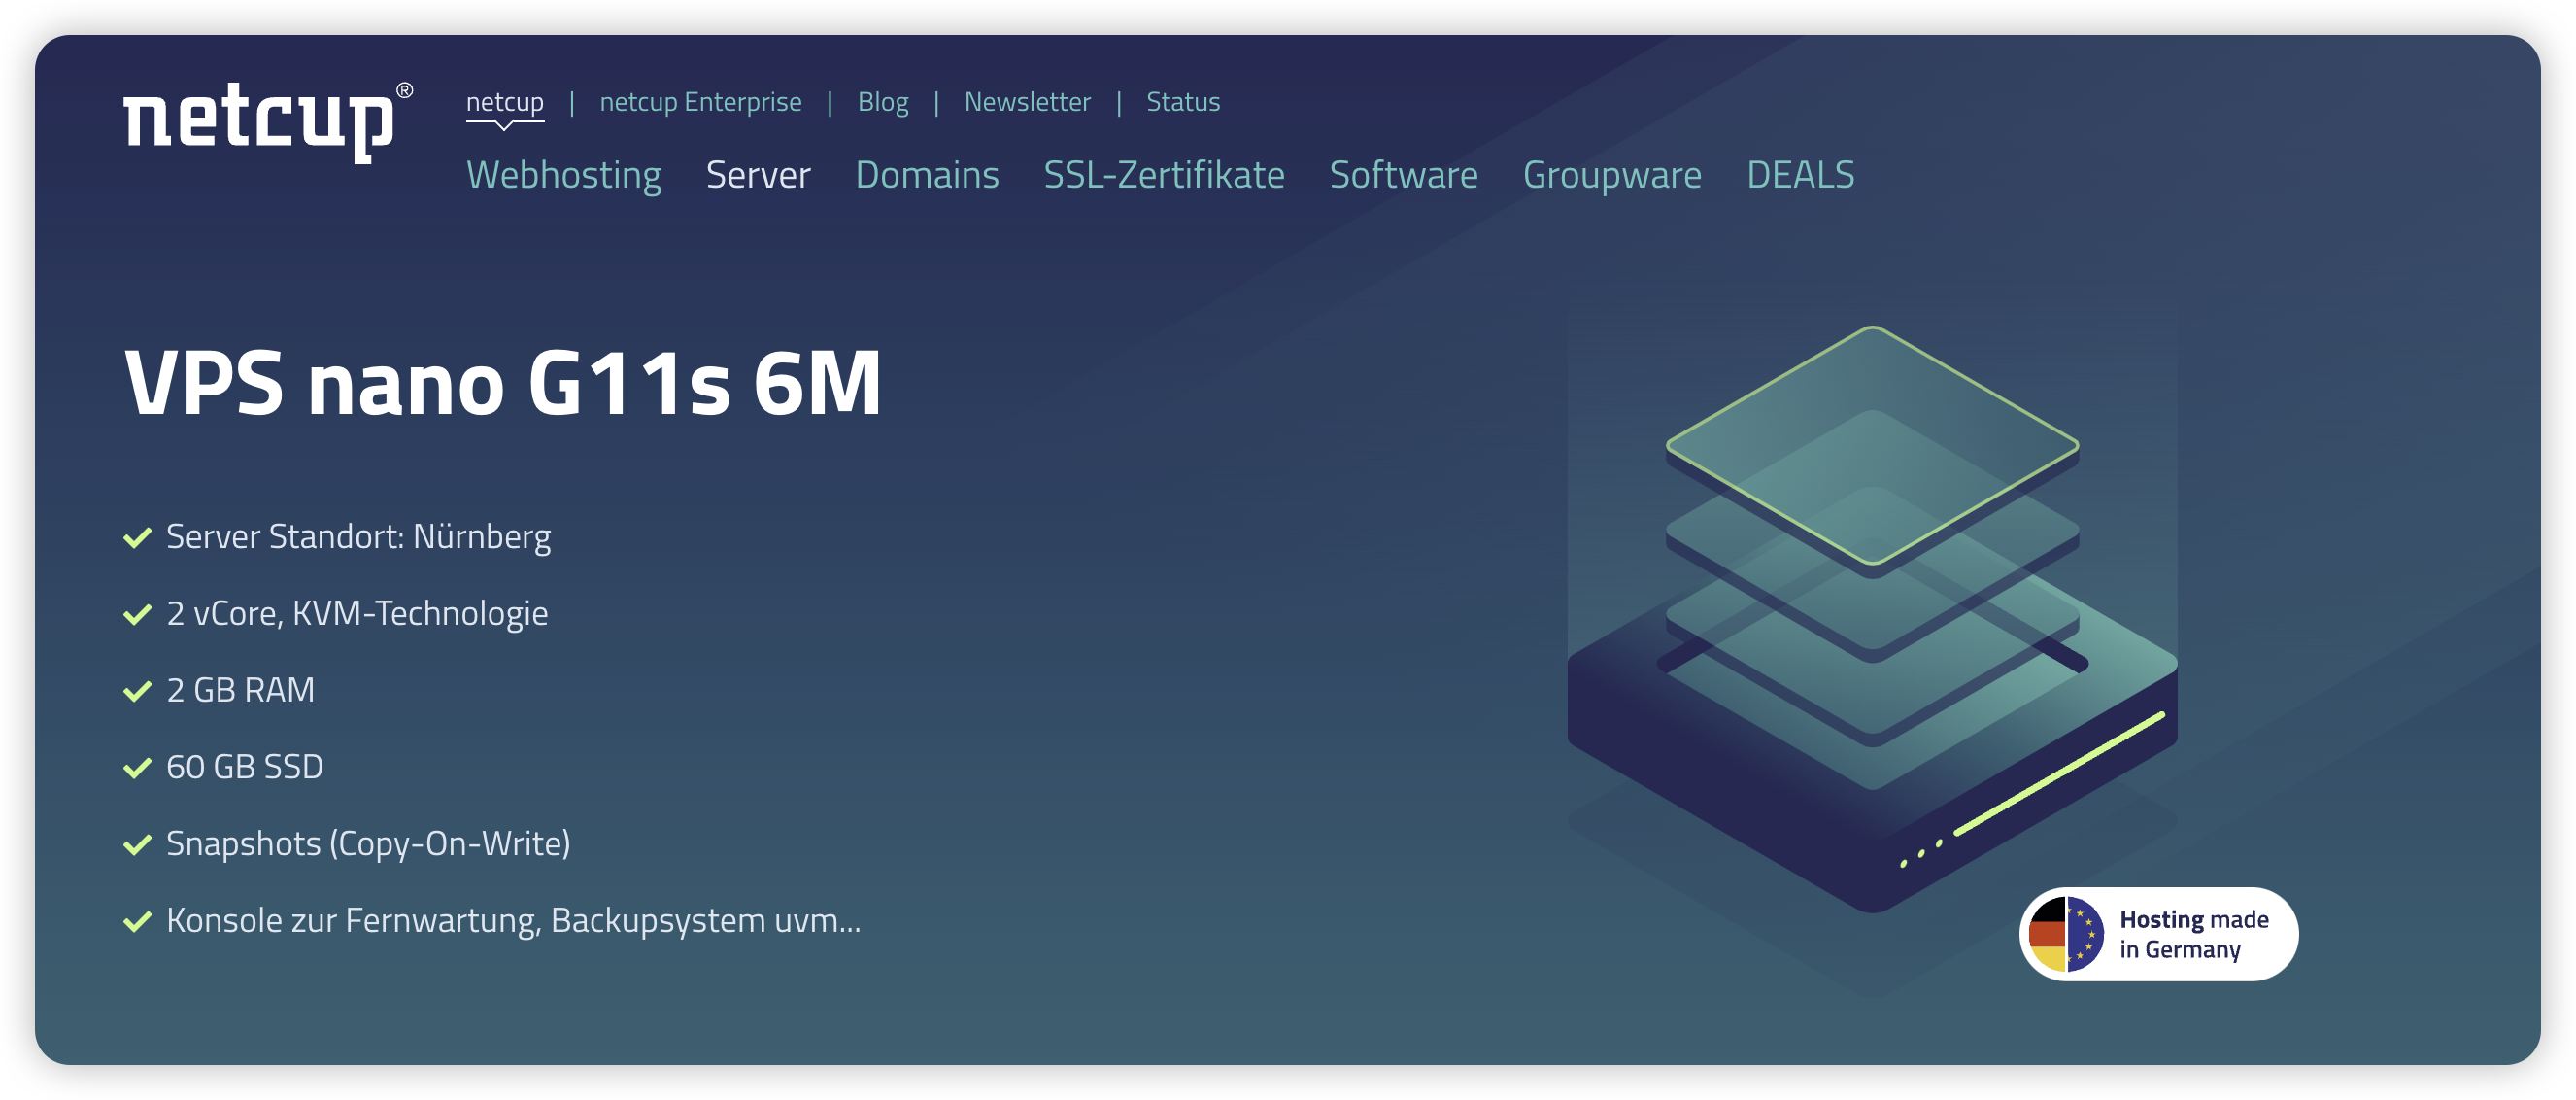Check the Status page link
The image size is (2576, 1100).
(1182, 102)
